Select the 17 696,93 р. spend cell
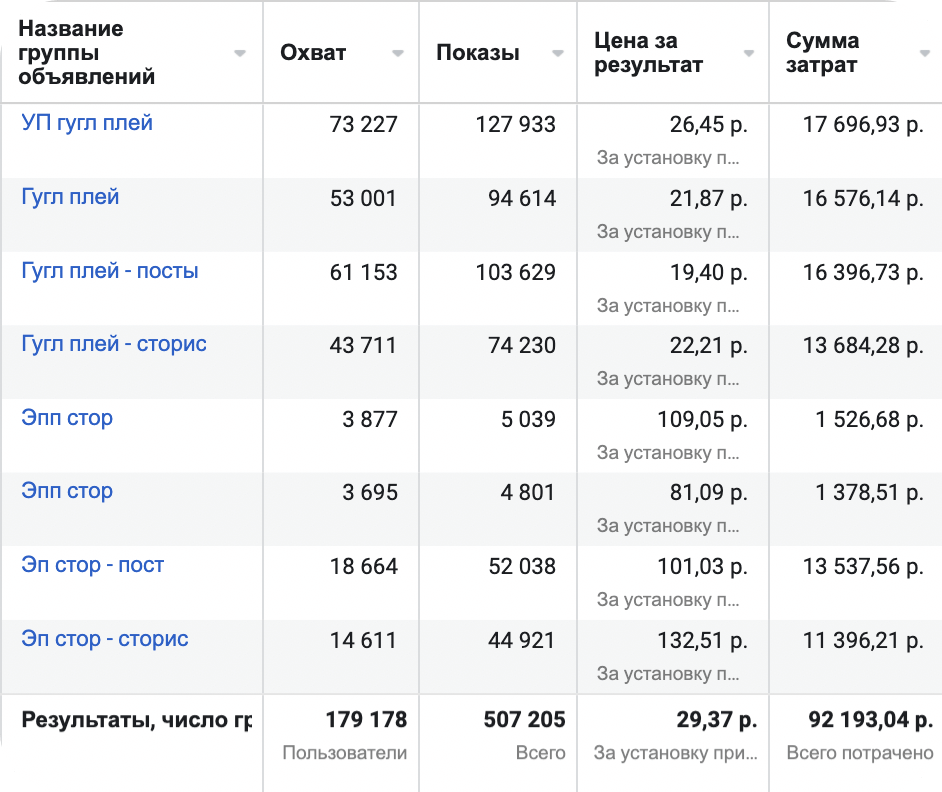Image resolution: width=942 pixels, height=792 pixels. [x=863, y=125]
